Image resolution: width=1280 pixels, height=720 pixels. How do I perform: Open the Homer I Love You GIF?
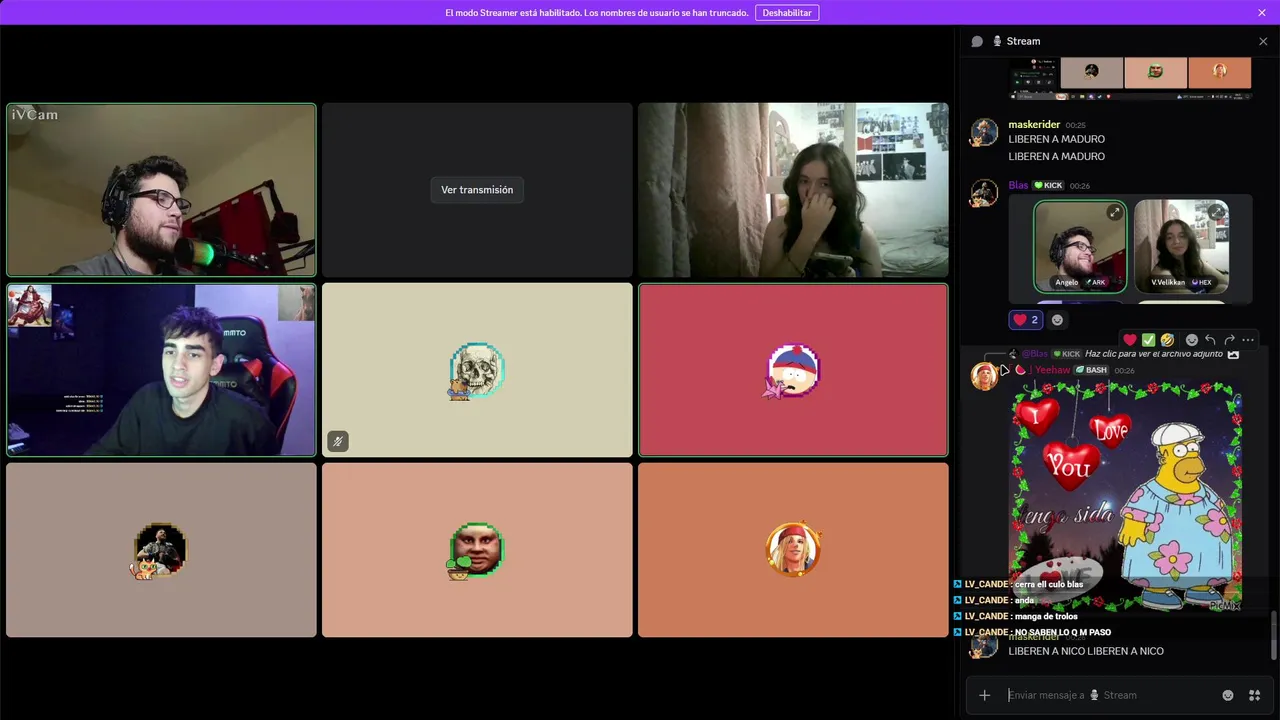(1126, 496)
